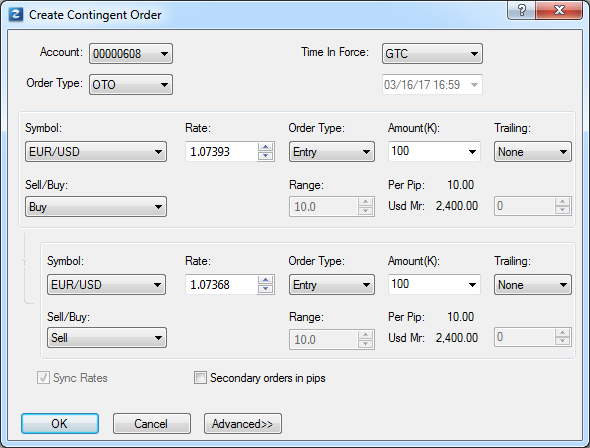Open the Account 00000608 dropdown

(x=131, y=53)
